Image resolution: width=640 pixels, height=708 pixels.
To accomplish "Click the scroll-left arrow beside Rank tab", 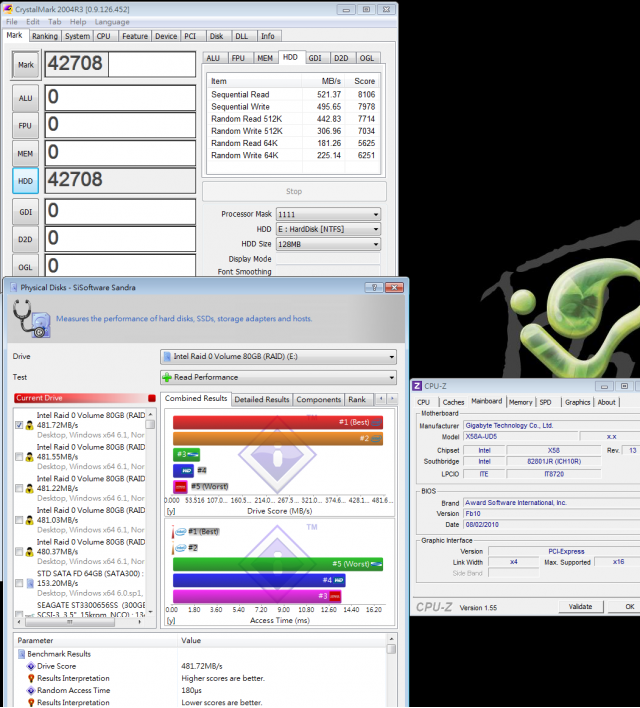I will coord(381,399).
